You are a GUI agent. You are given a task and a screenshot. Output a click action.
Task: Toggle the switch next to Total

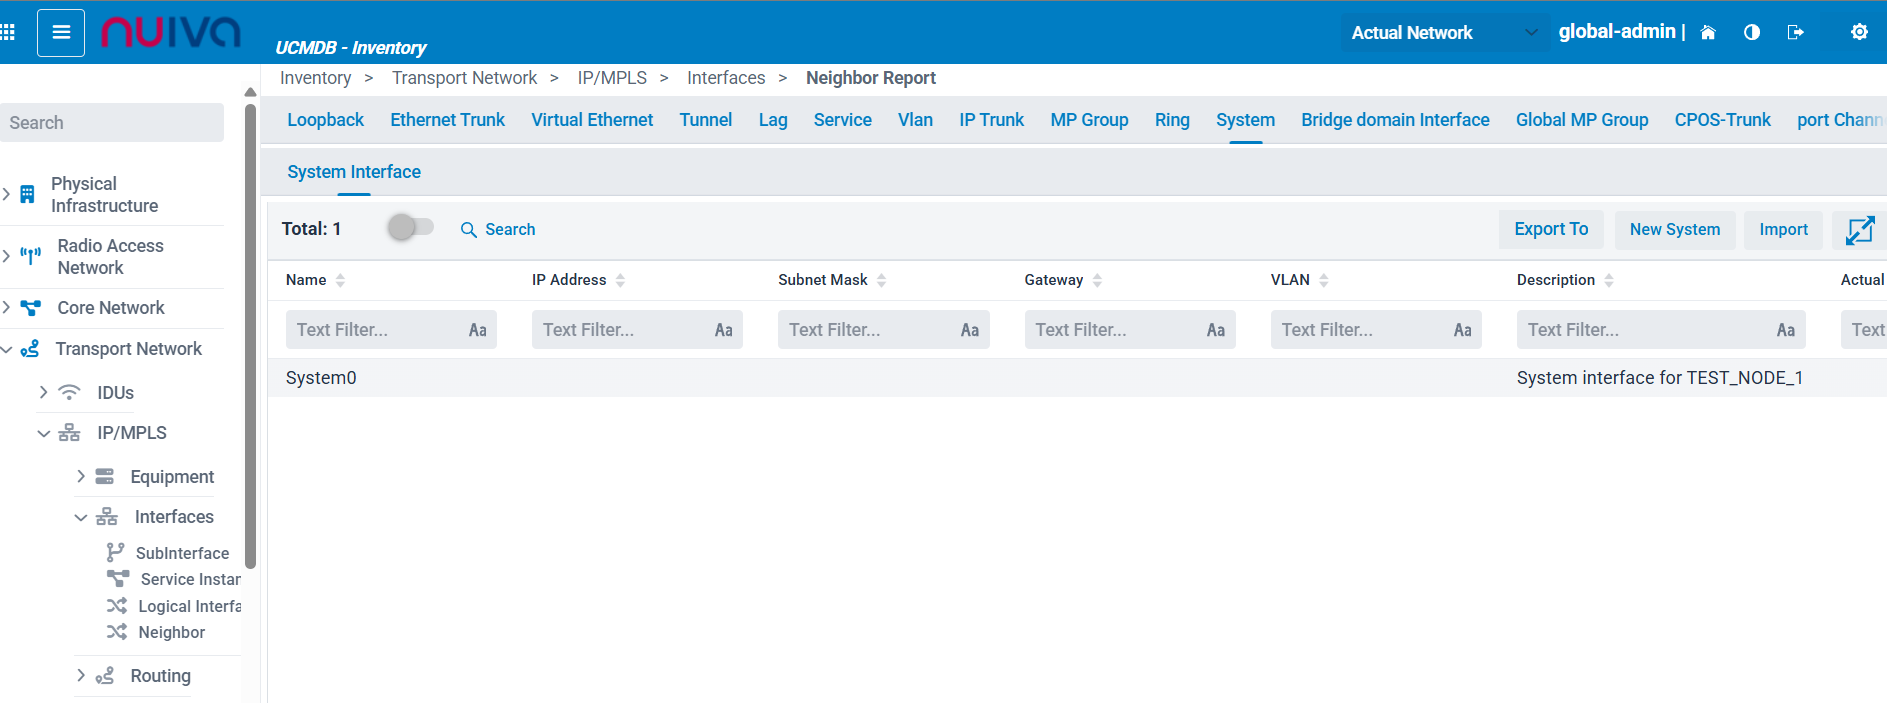coord(411,228)
